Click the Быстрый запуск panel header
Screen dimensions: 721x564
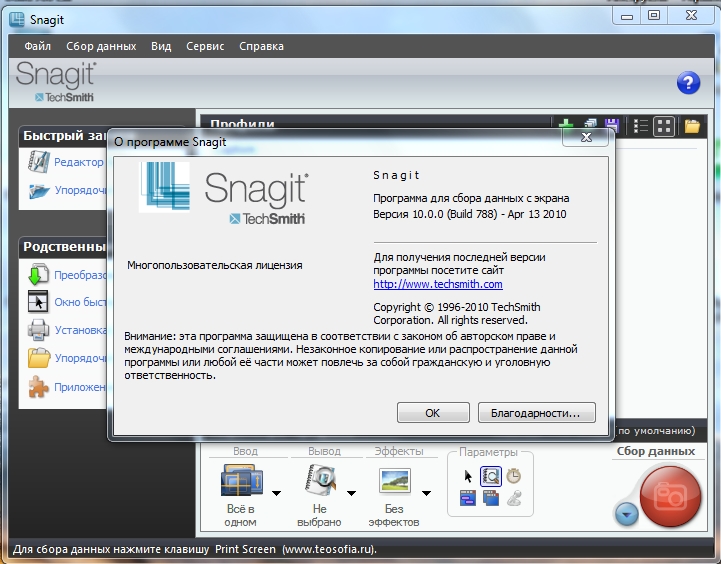coord(64,136)
